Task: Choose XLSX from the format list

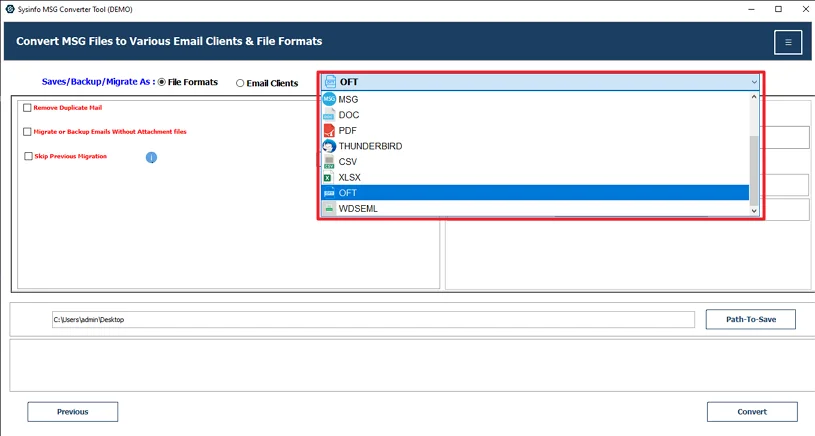Action: click(535, 177)
